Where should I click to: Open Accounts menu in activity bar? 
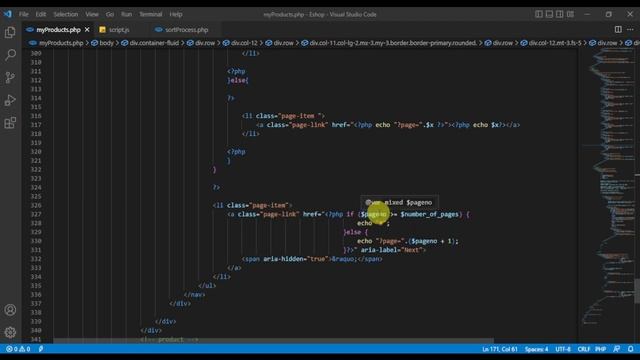point(10,310)
